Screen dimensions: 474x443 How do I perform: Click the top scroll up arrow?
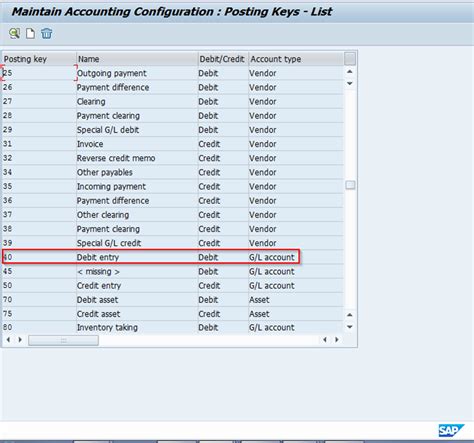point(350,71)
